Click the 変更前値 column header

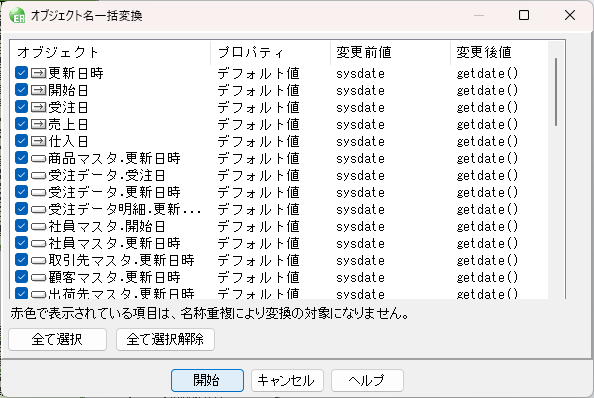[391, 52]
